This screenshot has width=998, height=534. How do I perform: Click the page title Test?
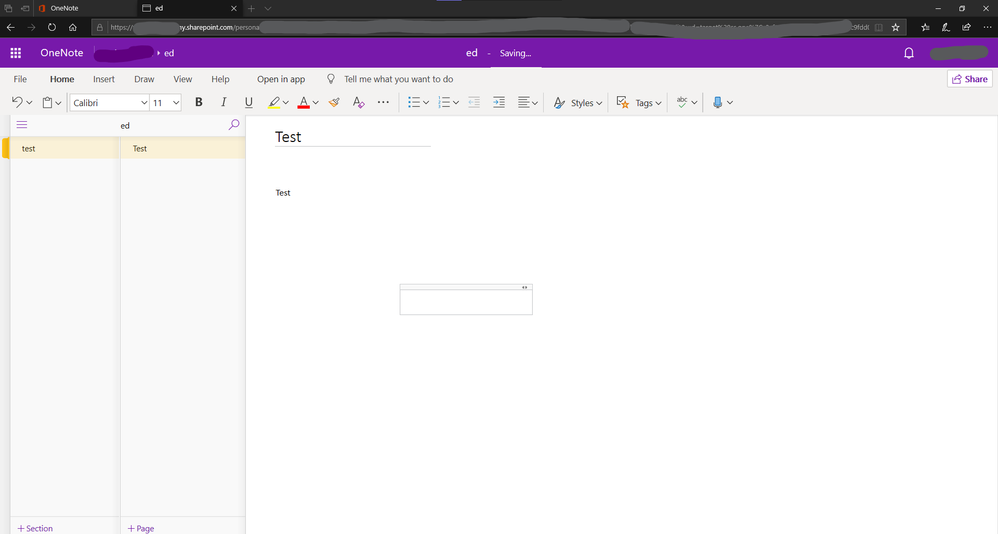[x=288, y=137]
